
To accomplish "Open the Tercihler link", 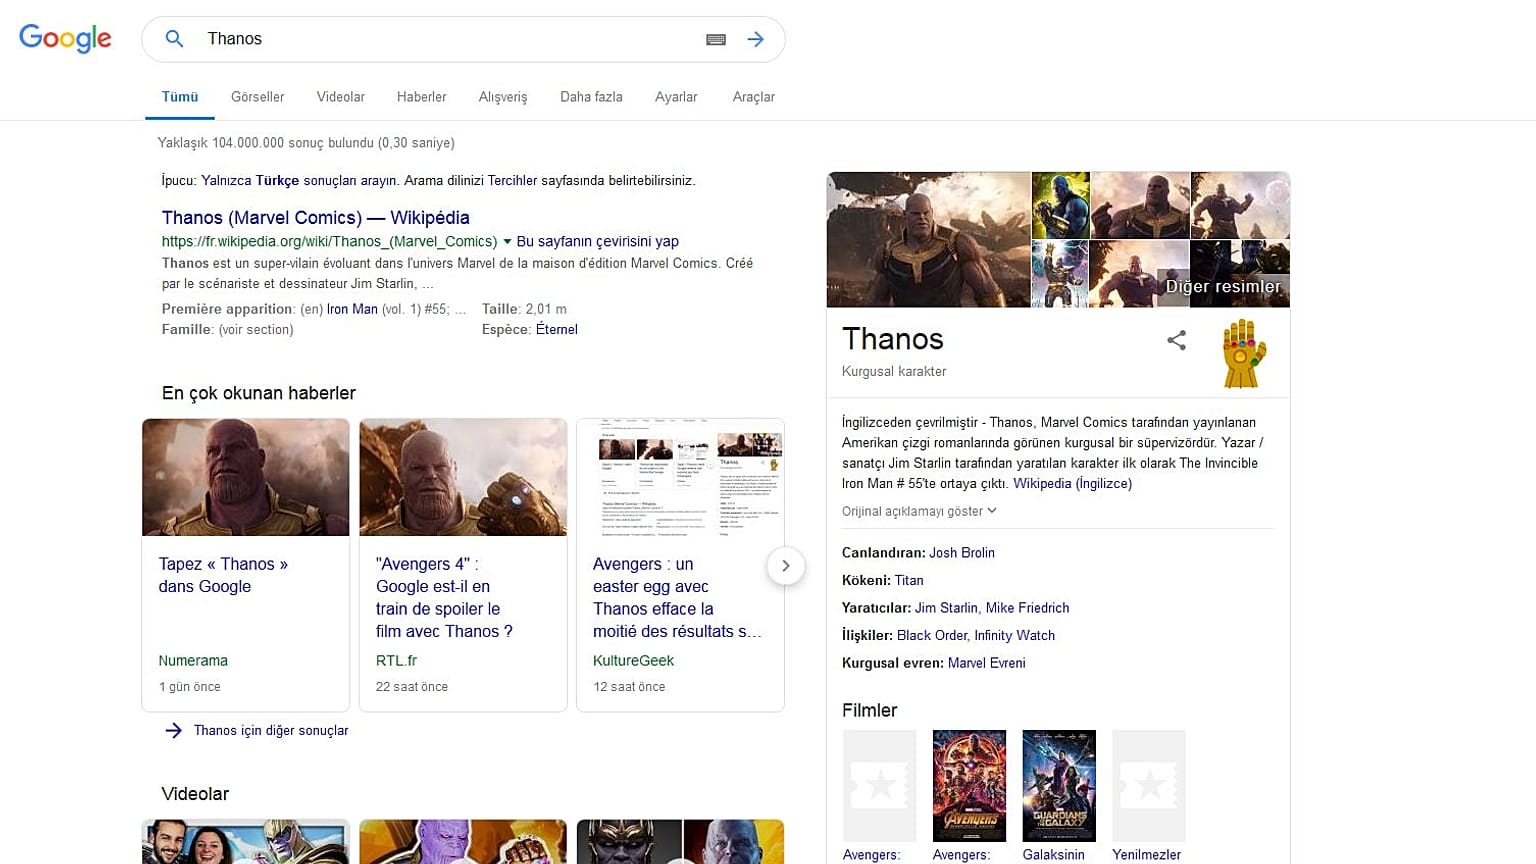I will (x=512, y=181).
